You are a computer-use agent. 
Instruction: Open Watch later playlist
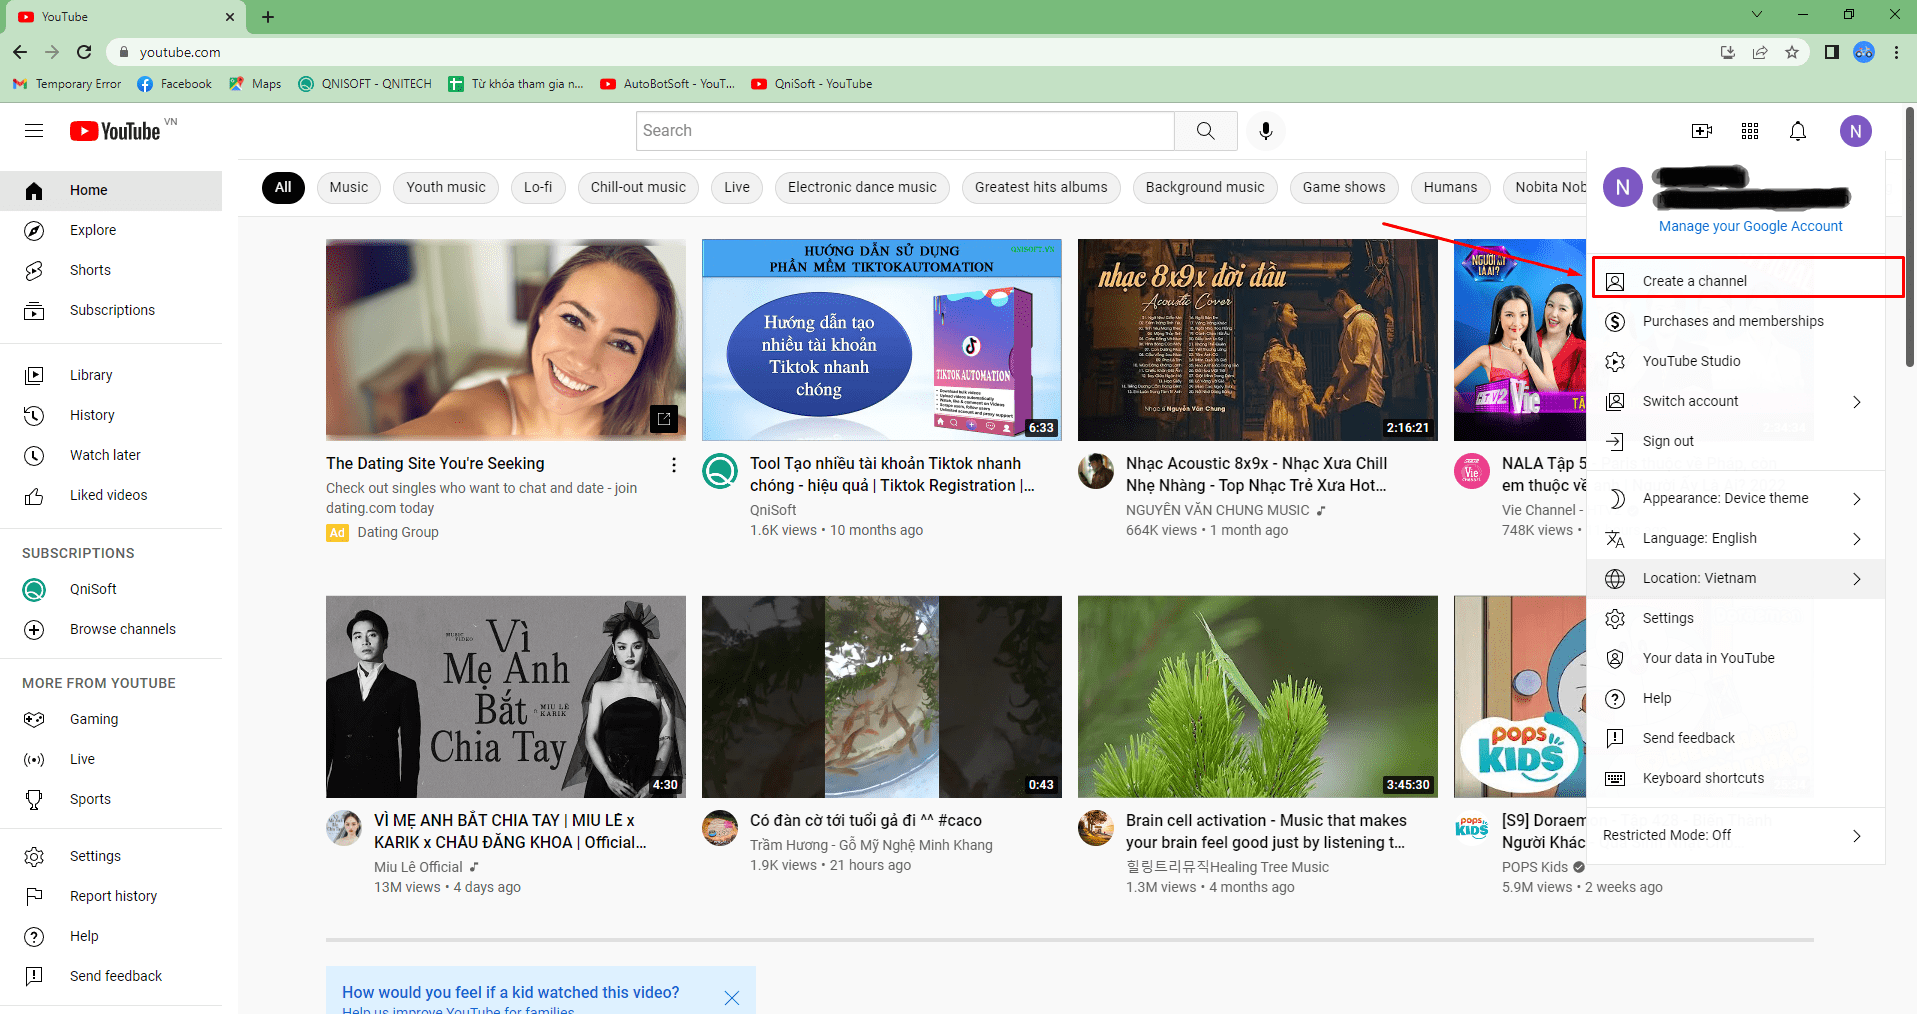pyautogui.click(x=111, y=455)
